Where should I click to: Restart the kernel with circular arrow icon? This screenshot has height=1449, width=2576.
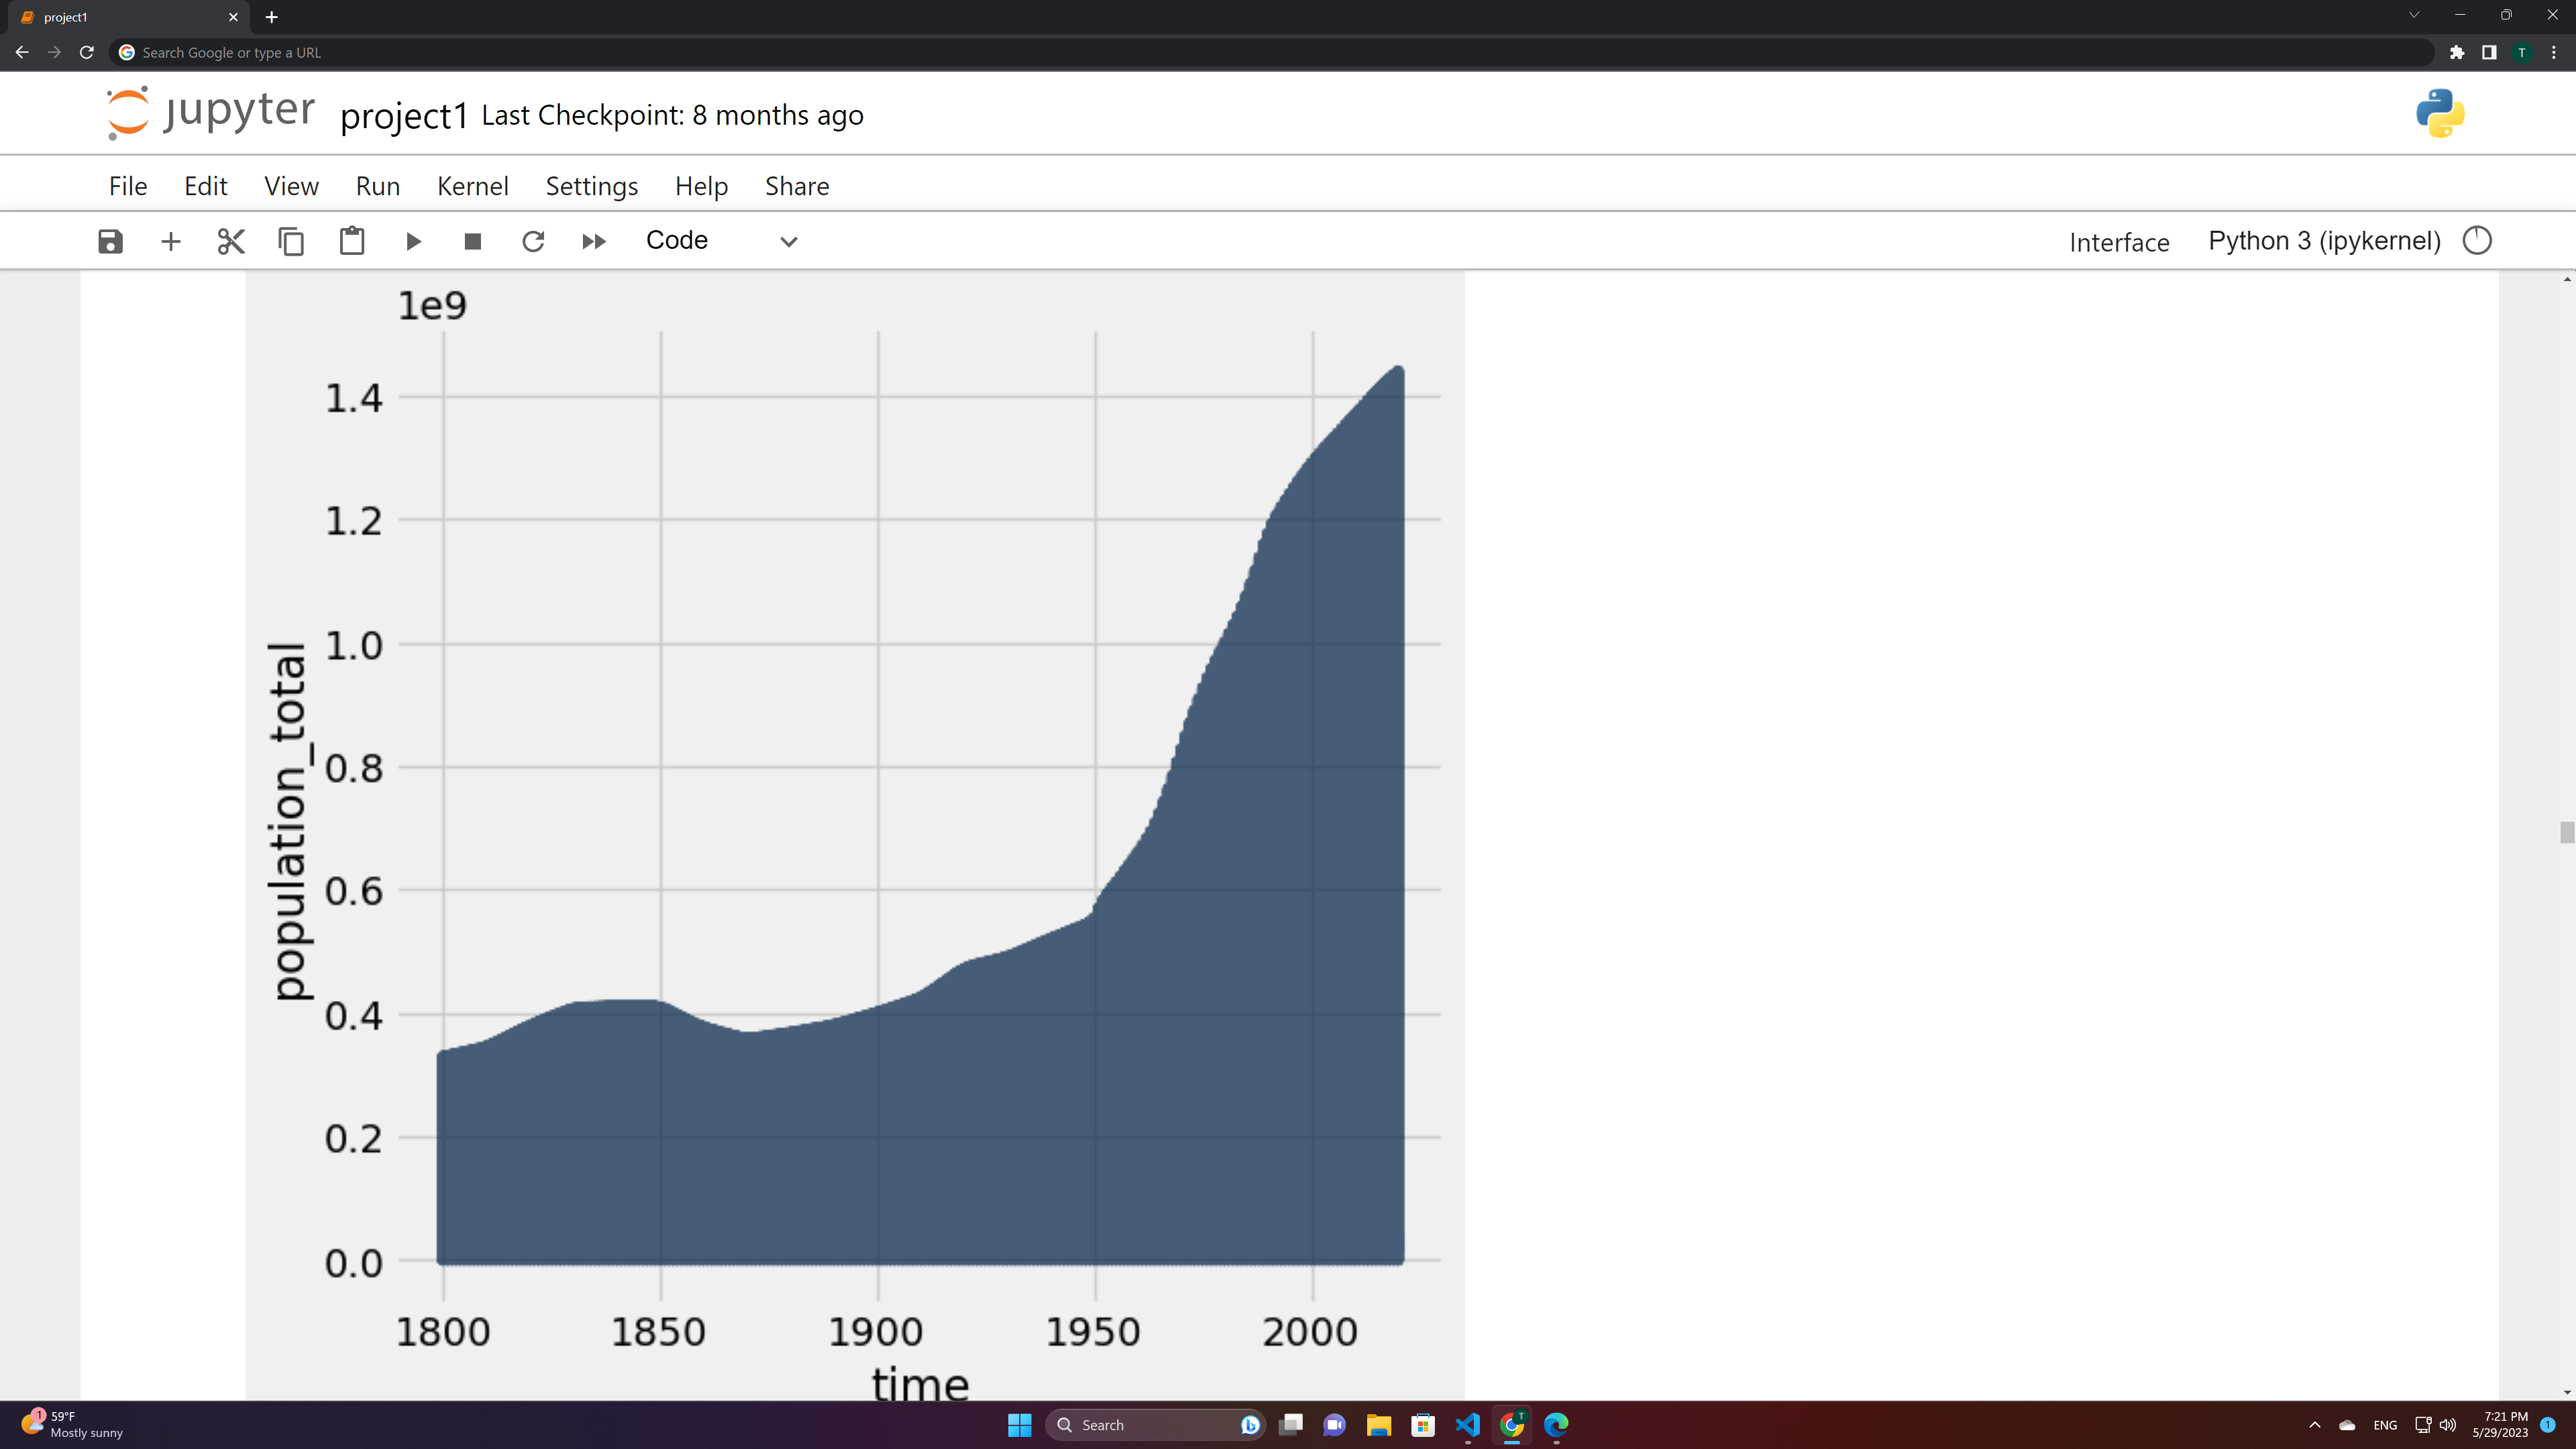click(533, 241)
